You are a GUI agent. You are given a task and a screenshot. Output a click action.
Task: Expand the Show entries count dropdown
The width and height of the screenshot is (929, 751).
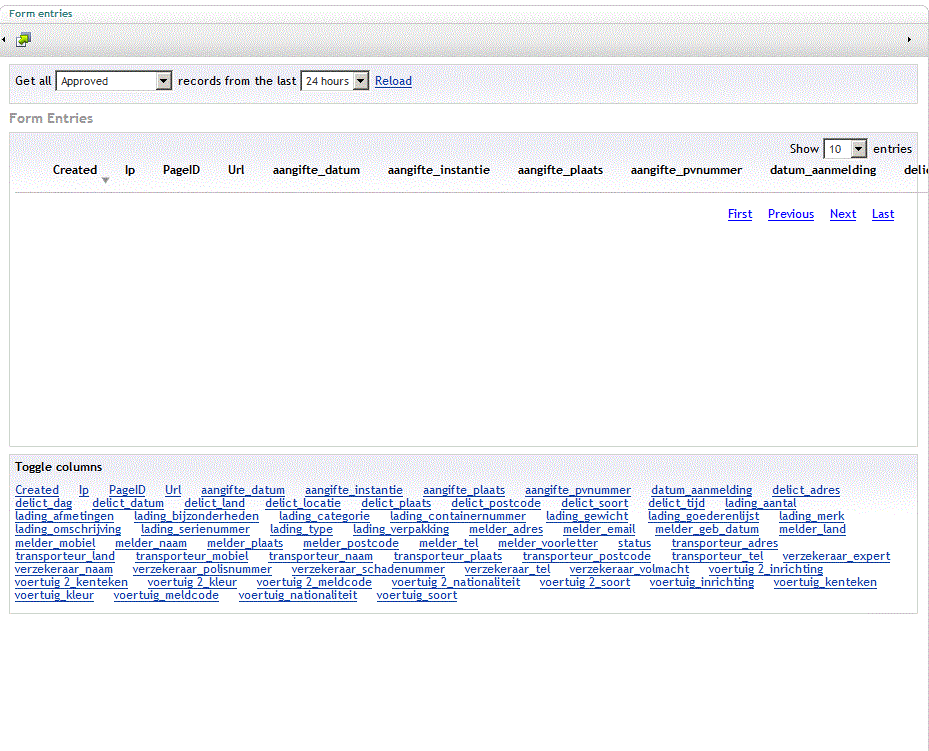[845, 149]
